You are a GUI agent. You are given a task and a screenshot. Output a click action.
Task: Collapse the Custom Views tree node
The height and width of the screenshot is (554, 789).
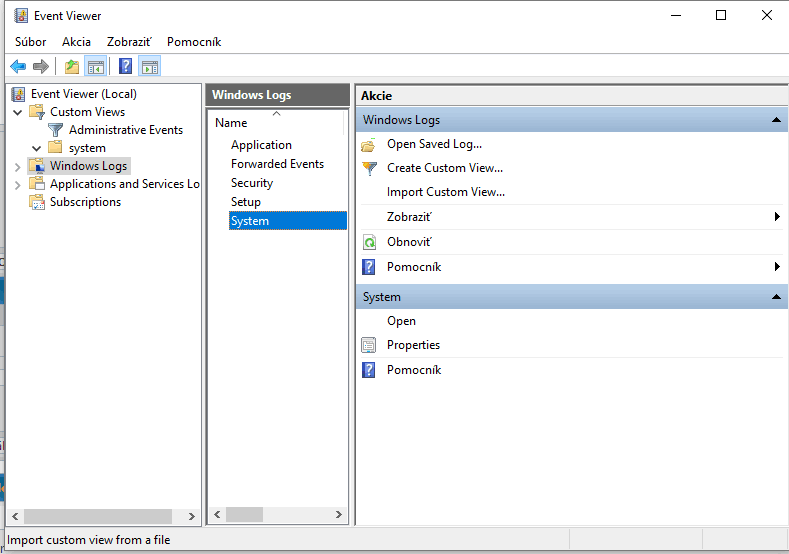pos(18,112)
